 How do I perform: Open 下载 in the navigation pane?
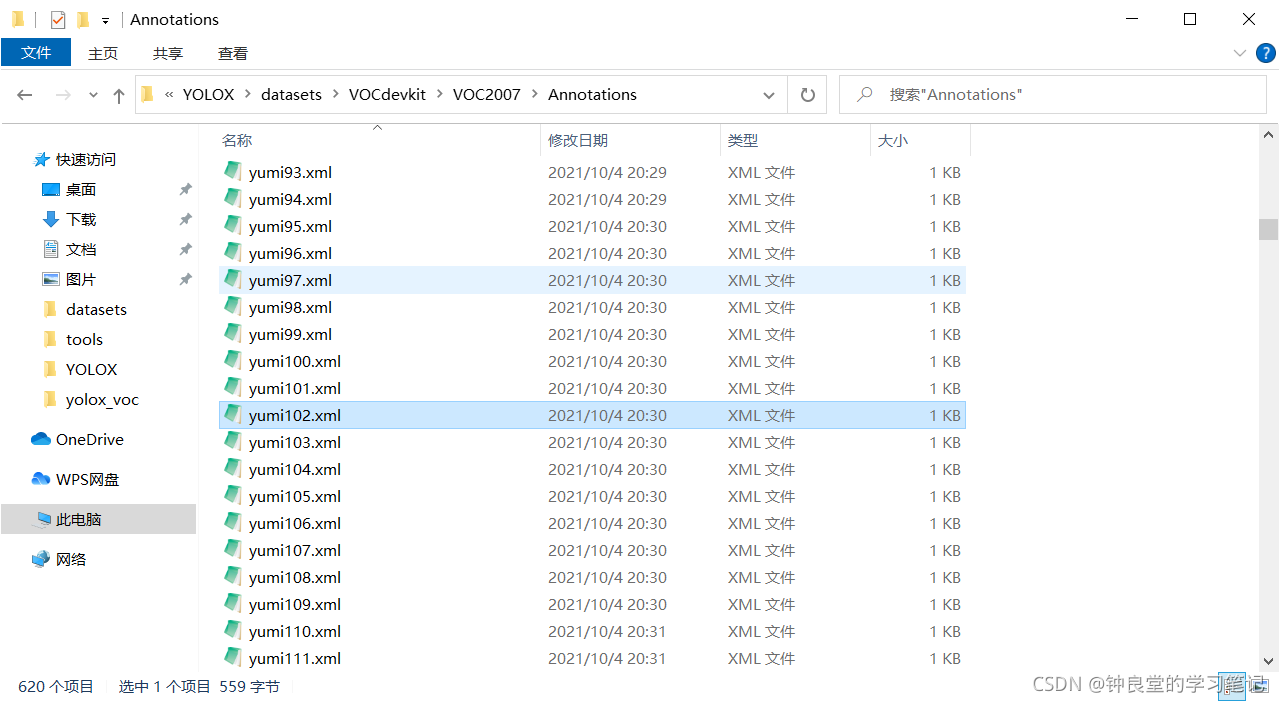[81, 219]
